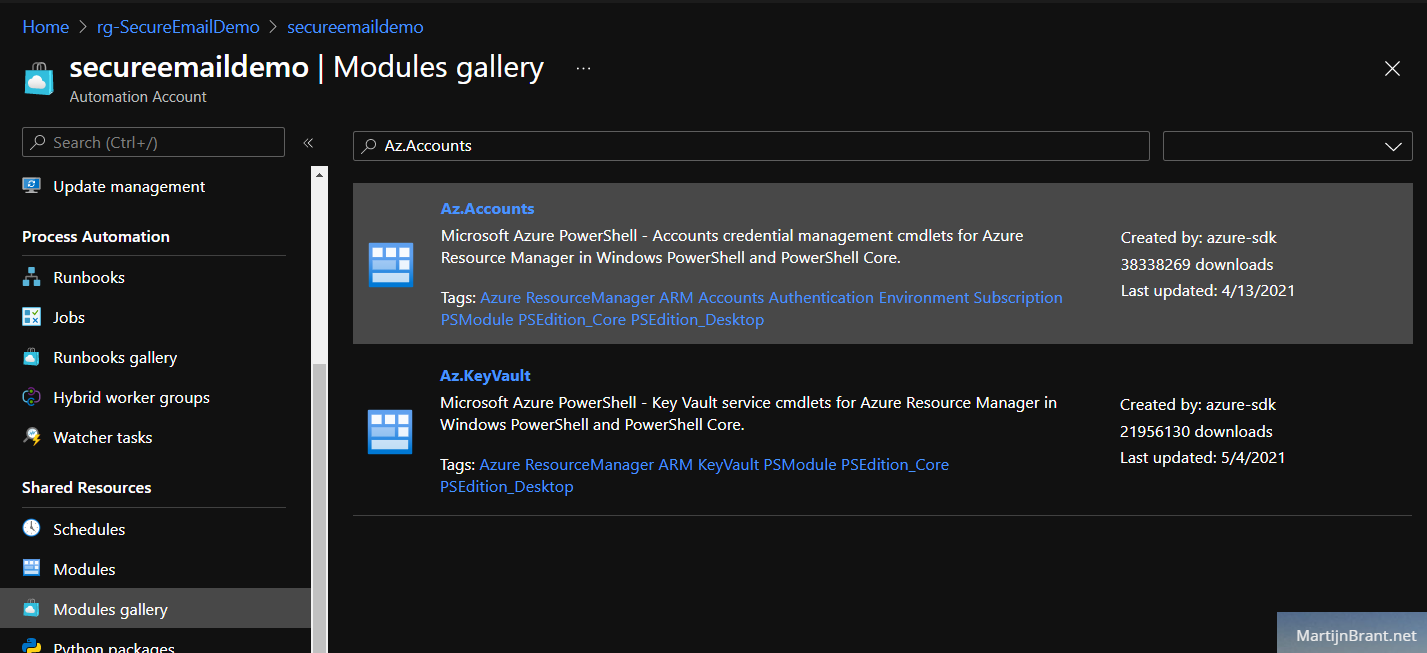Open the more options ellipsis menu

(584, 68)
